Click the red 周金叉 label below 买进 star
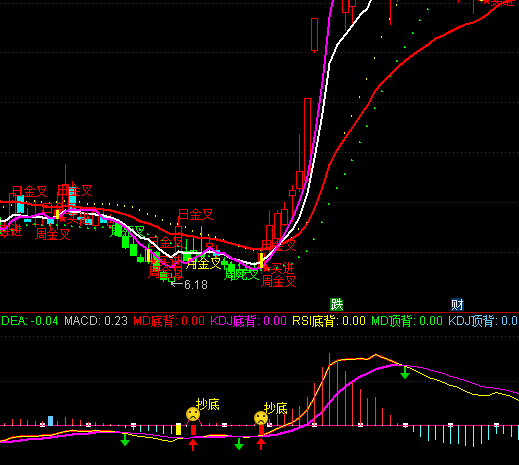519x465 pixels. click(x=279, y=281)
